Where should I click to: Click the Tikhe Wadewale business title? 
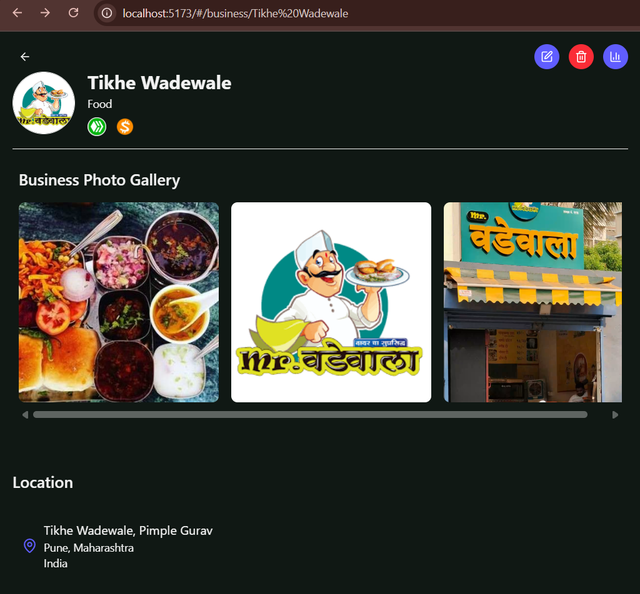point(159,83)
